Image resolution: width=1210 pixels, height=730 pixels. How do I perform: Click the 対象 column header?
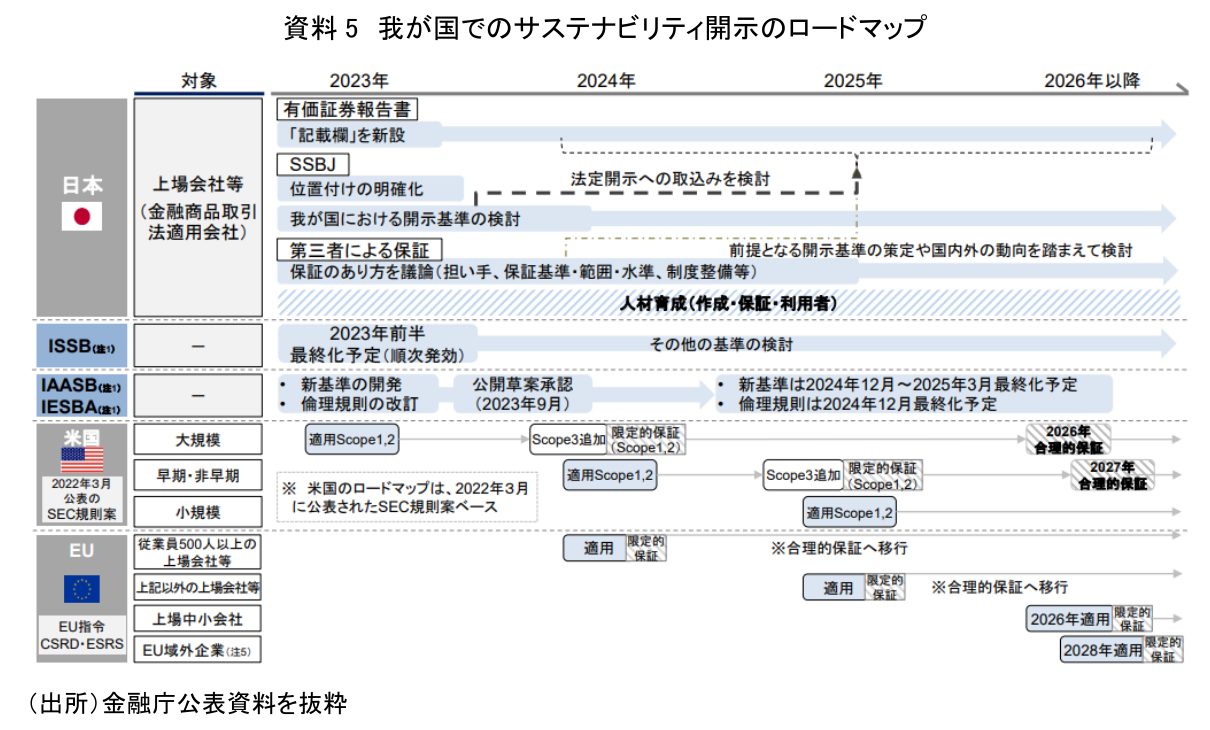tap(198, 81)
